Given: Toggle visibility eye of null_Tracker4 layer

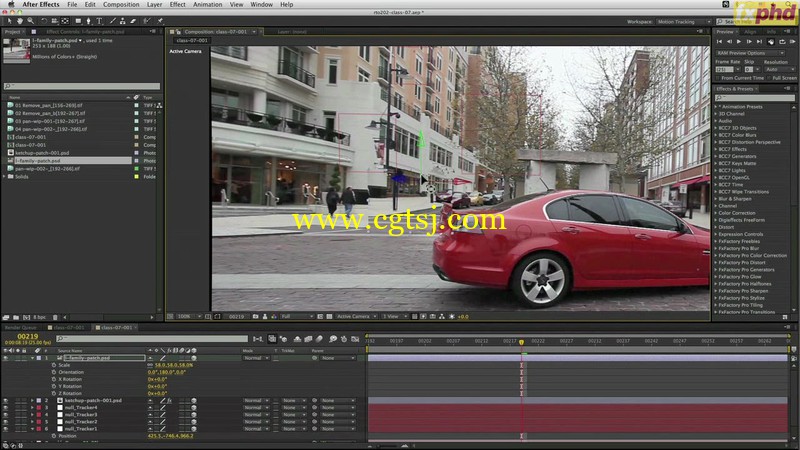Looking at the screenshot, I should point(6,408).
